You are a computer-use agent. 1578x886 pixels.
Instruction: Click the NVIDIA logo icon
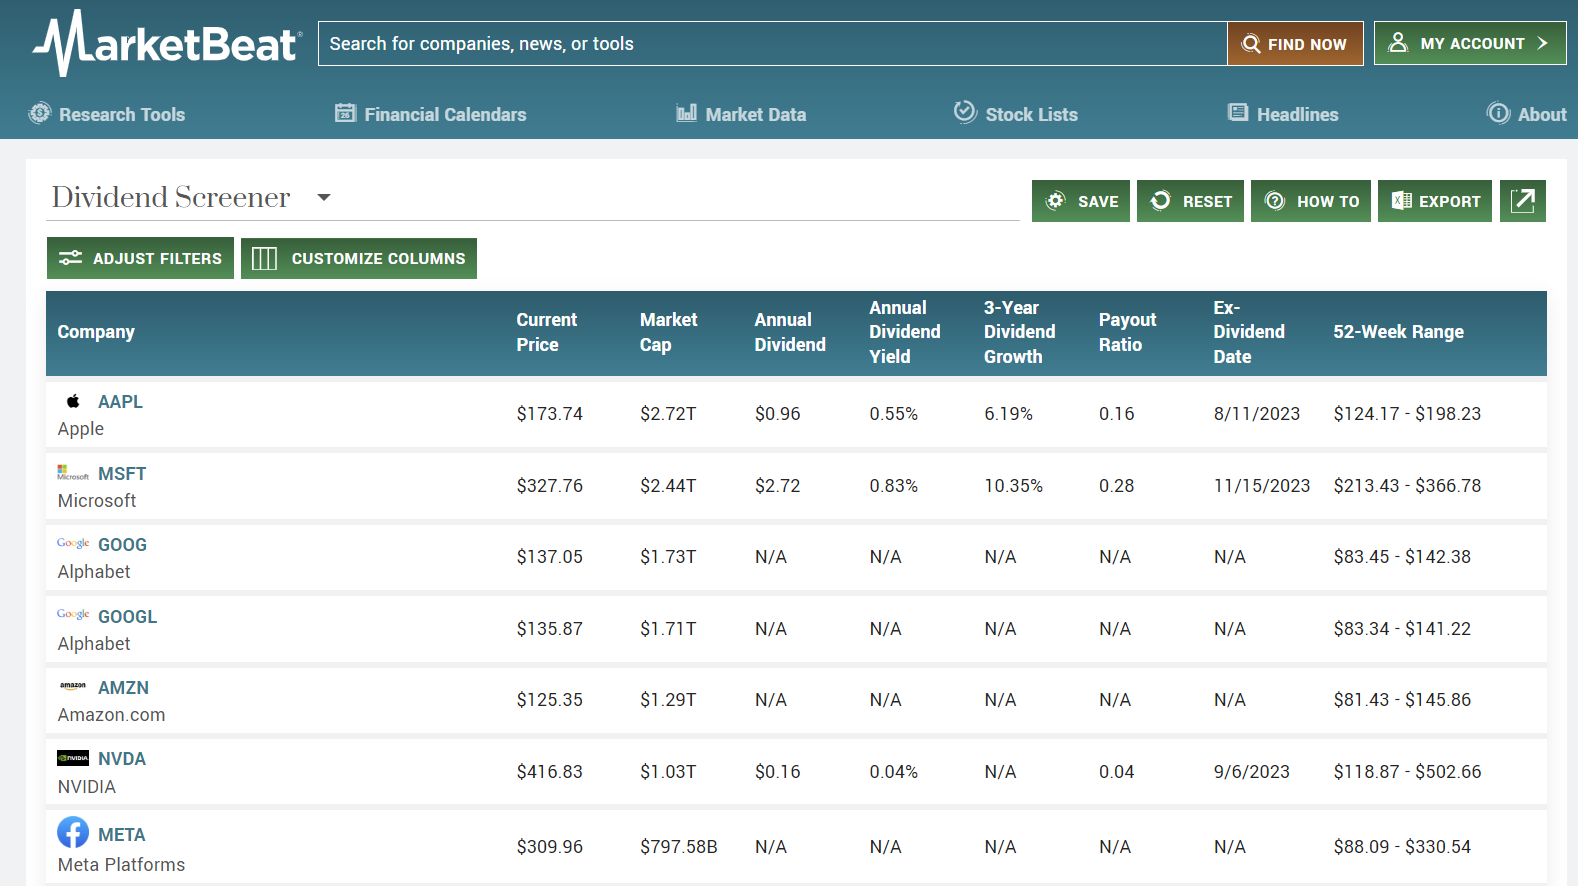point(73,759)
